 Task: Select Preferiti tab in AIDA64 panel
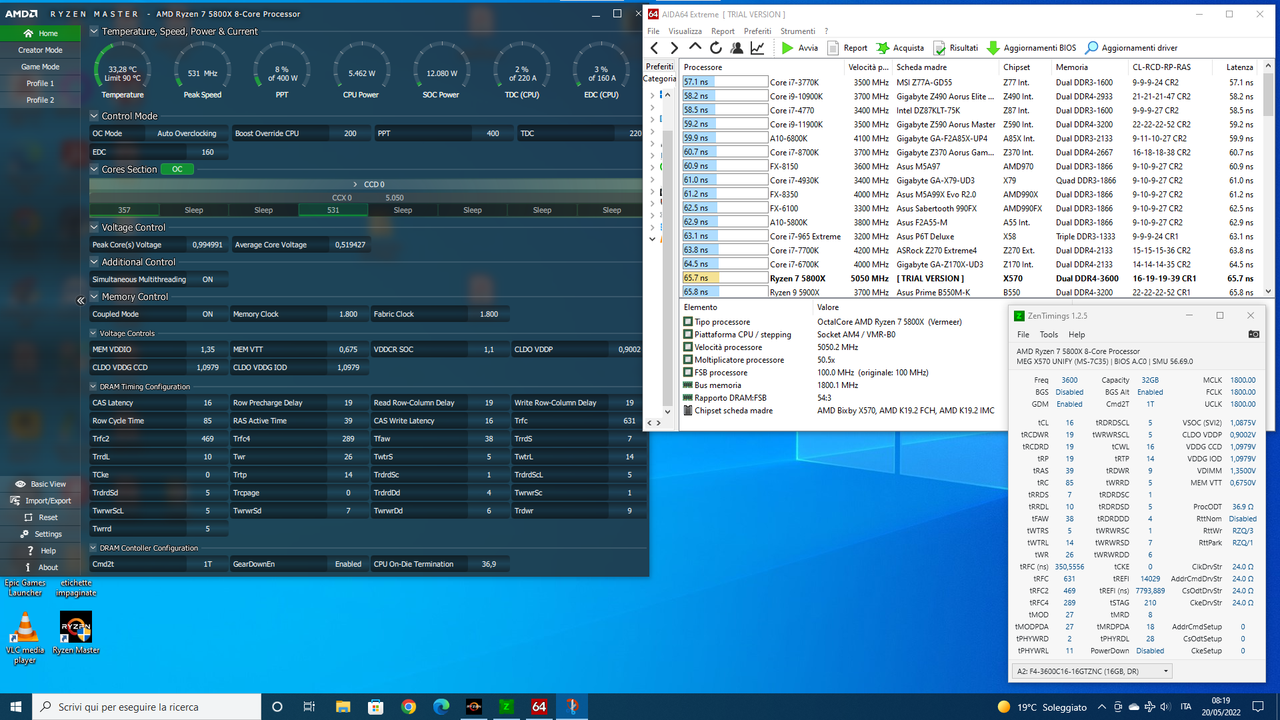tap(659, 66)
